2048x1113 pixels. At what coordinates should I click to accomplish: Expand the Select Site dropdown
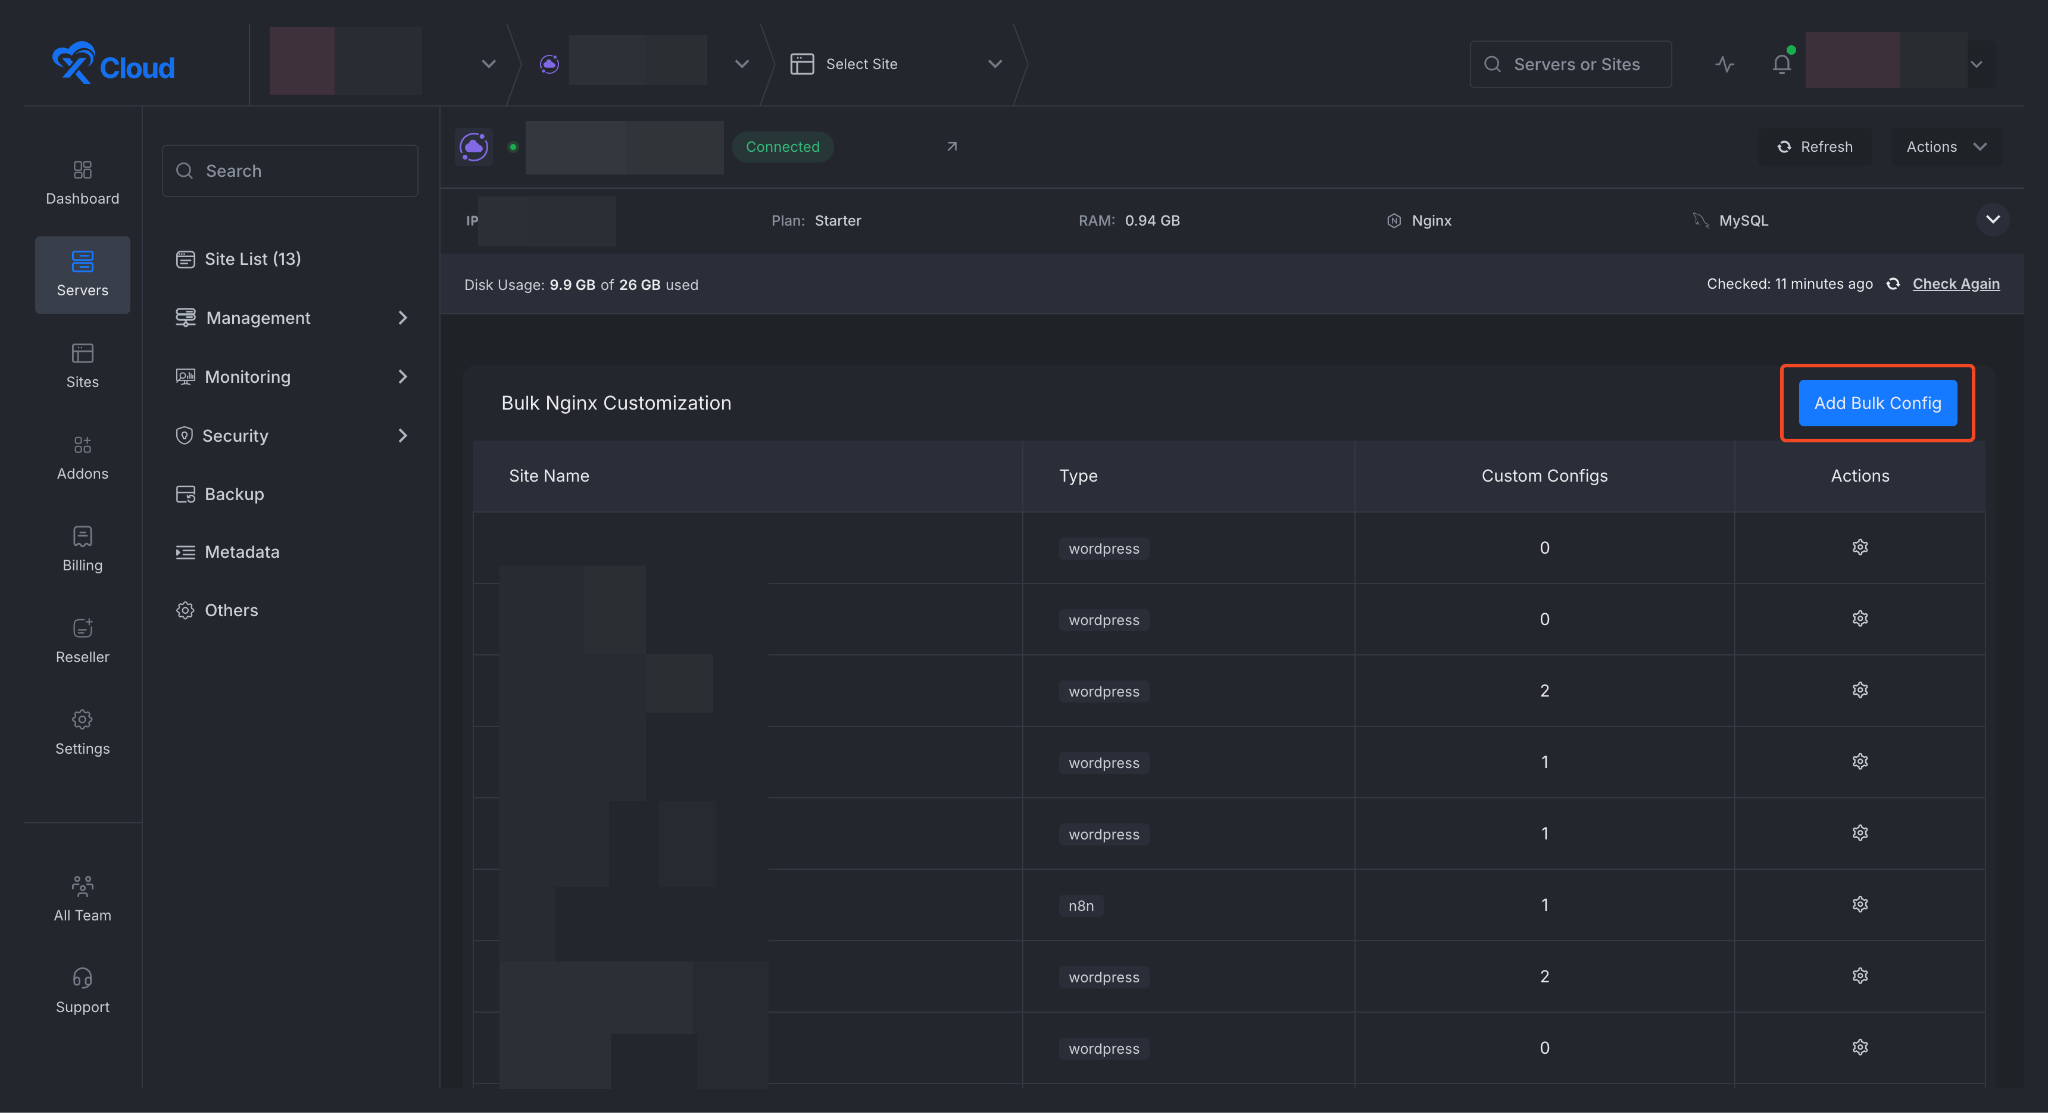[994, 63]
